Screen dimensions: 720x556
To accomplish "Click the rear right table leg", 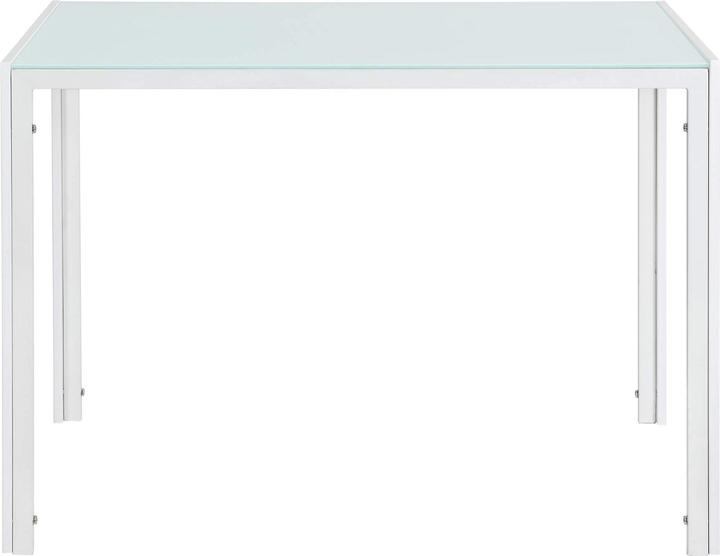I will click(x=652, y=255).
